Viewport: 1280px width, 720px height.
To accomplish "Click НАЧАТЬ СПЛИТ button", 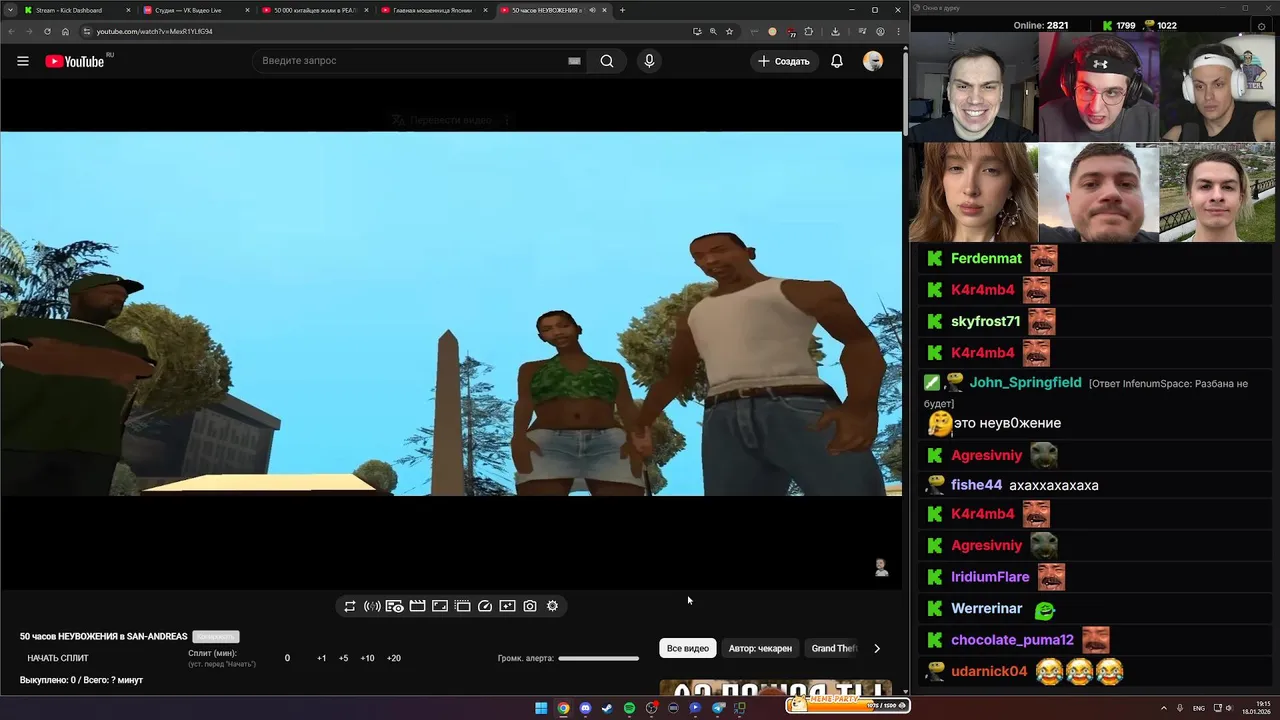I will [x=58, y=658].
